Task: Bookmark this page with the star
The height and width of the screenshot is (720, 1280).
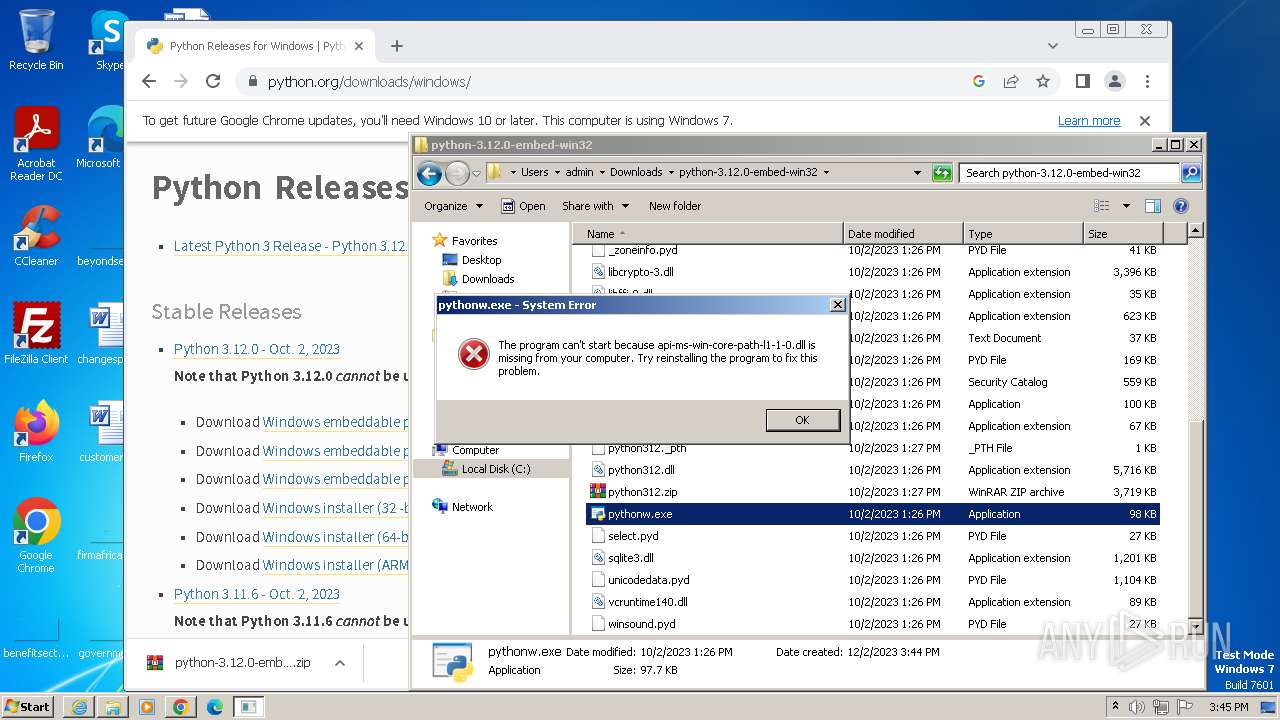Action: tap(1043, 82)
